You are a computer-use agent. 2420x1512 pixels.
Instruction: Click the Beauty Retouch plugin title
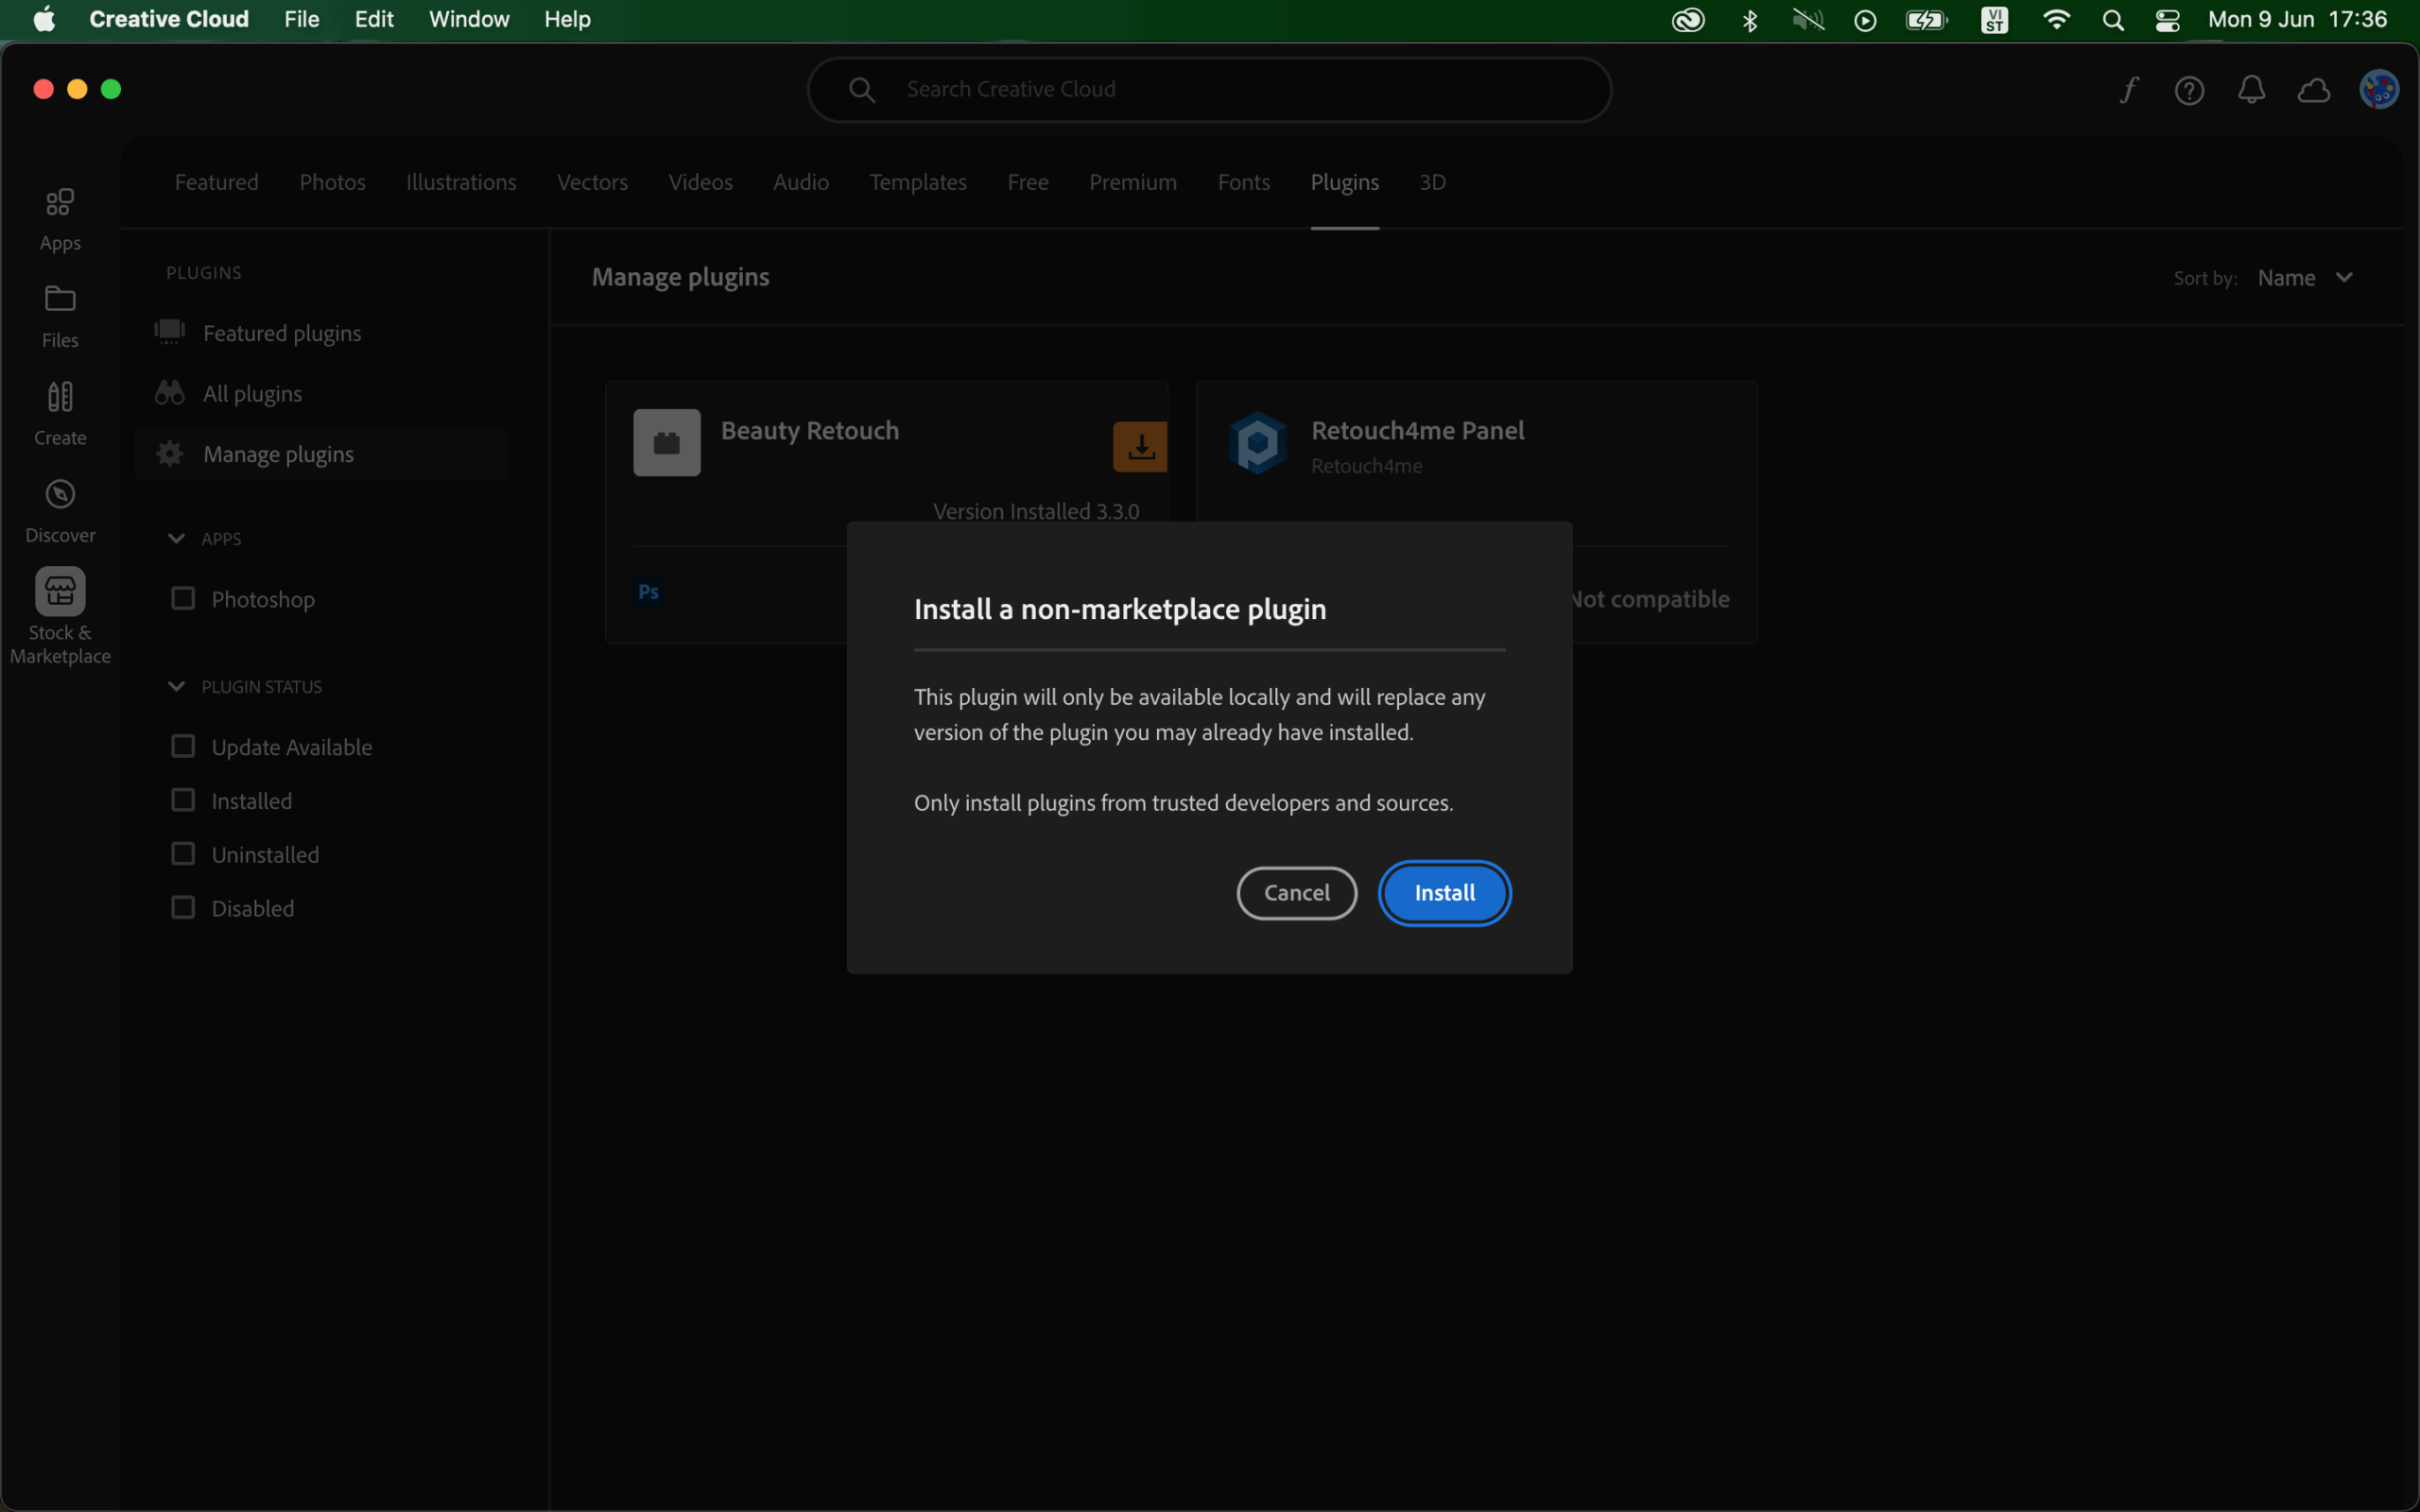809,430
